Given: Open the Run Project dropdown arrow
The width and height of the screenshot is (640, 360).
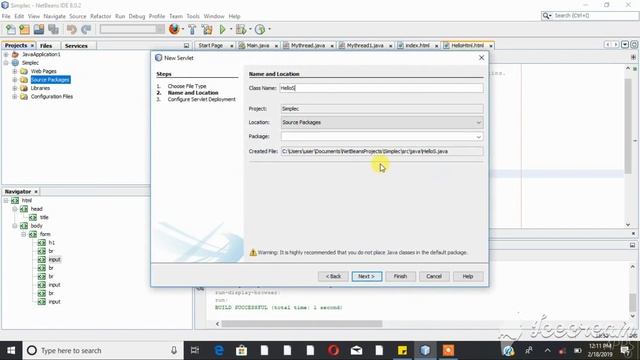Looking at the screenshot, I should 231,29.
